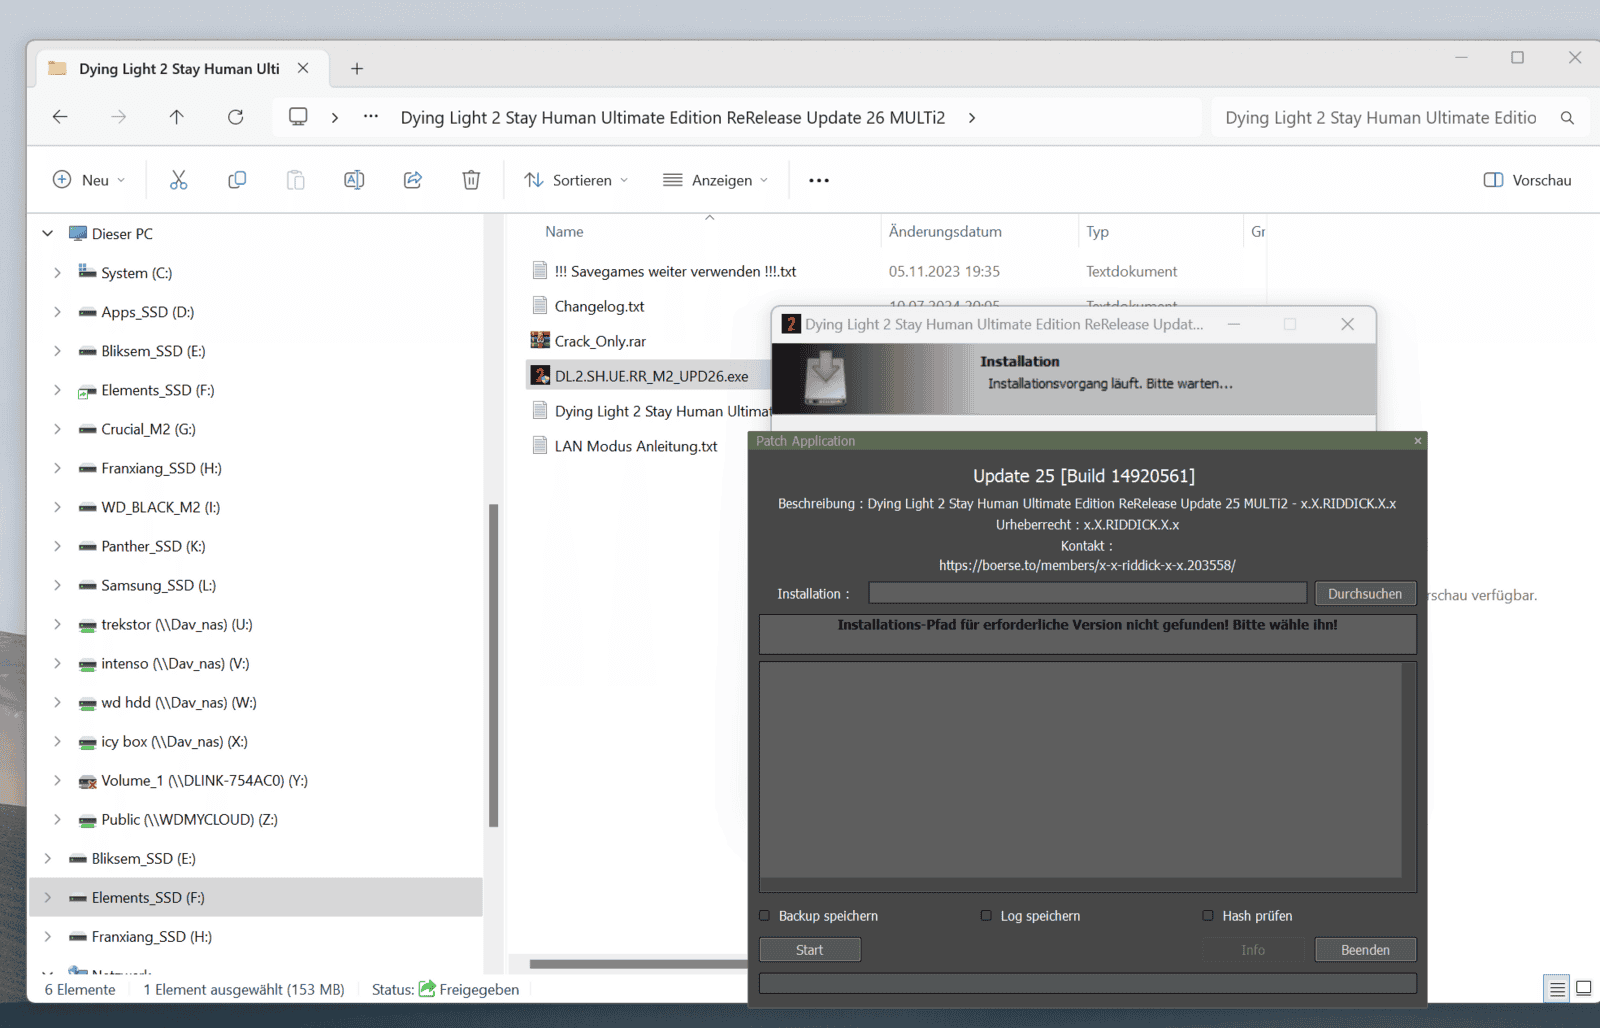Click the Share icon in toolbar
The width and height of the screenshot is (1600, 1028).
pos(412,180)
